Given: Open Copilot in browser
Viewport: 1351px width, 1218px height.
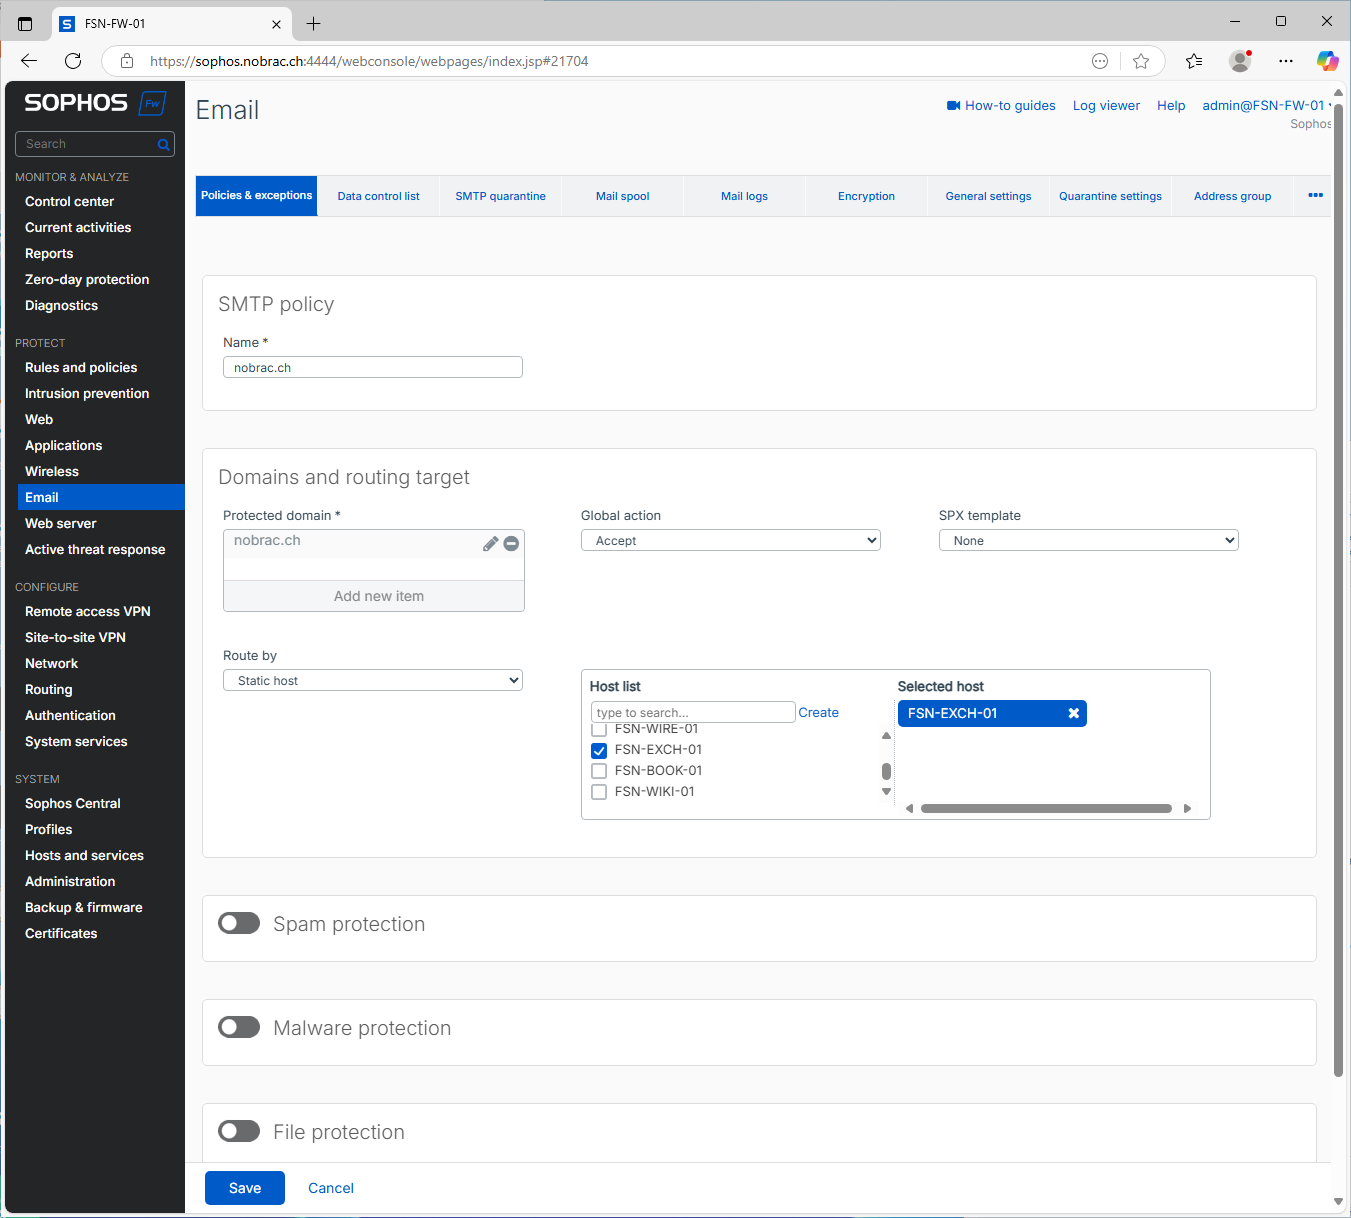Looking at the screenshot, I should (x=1327, y=61).
